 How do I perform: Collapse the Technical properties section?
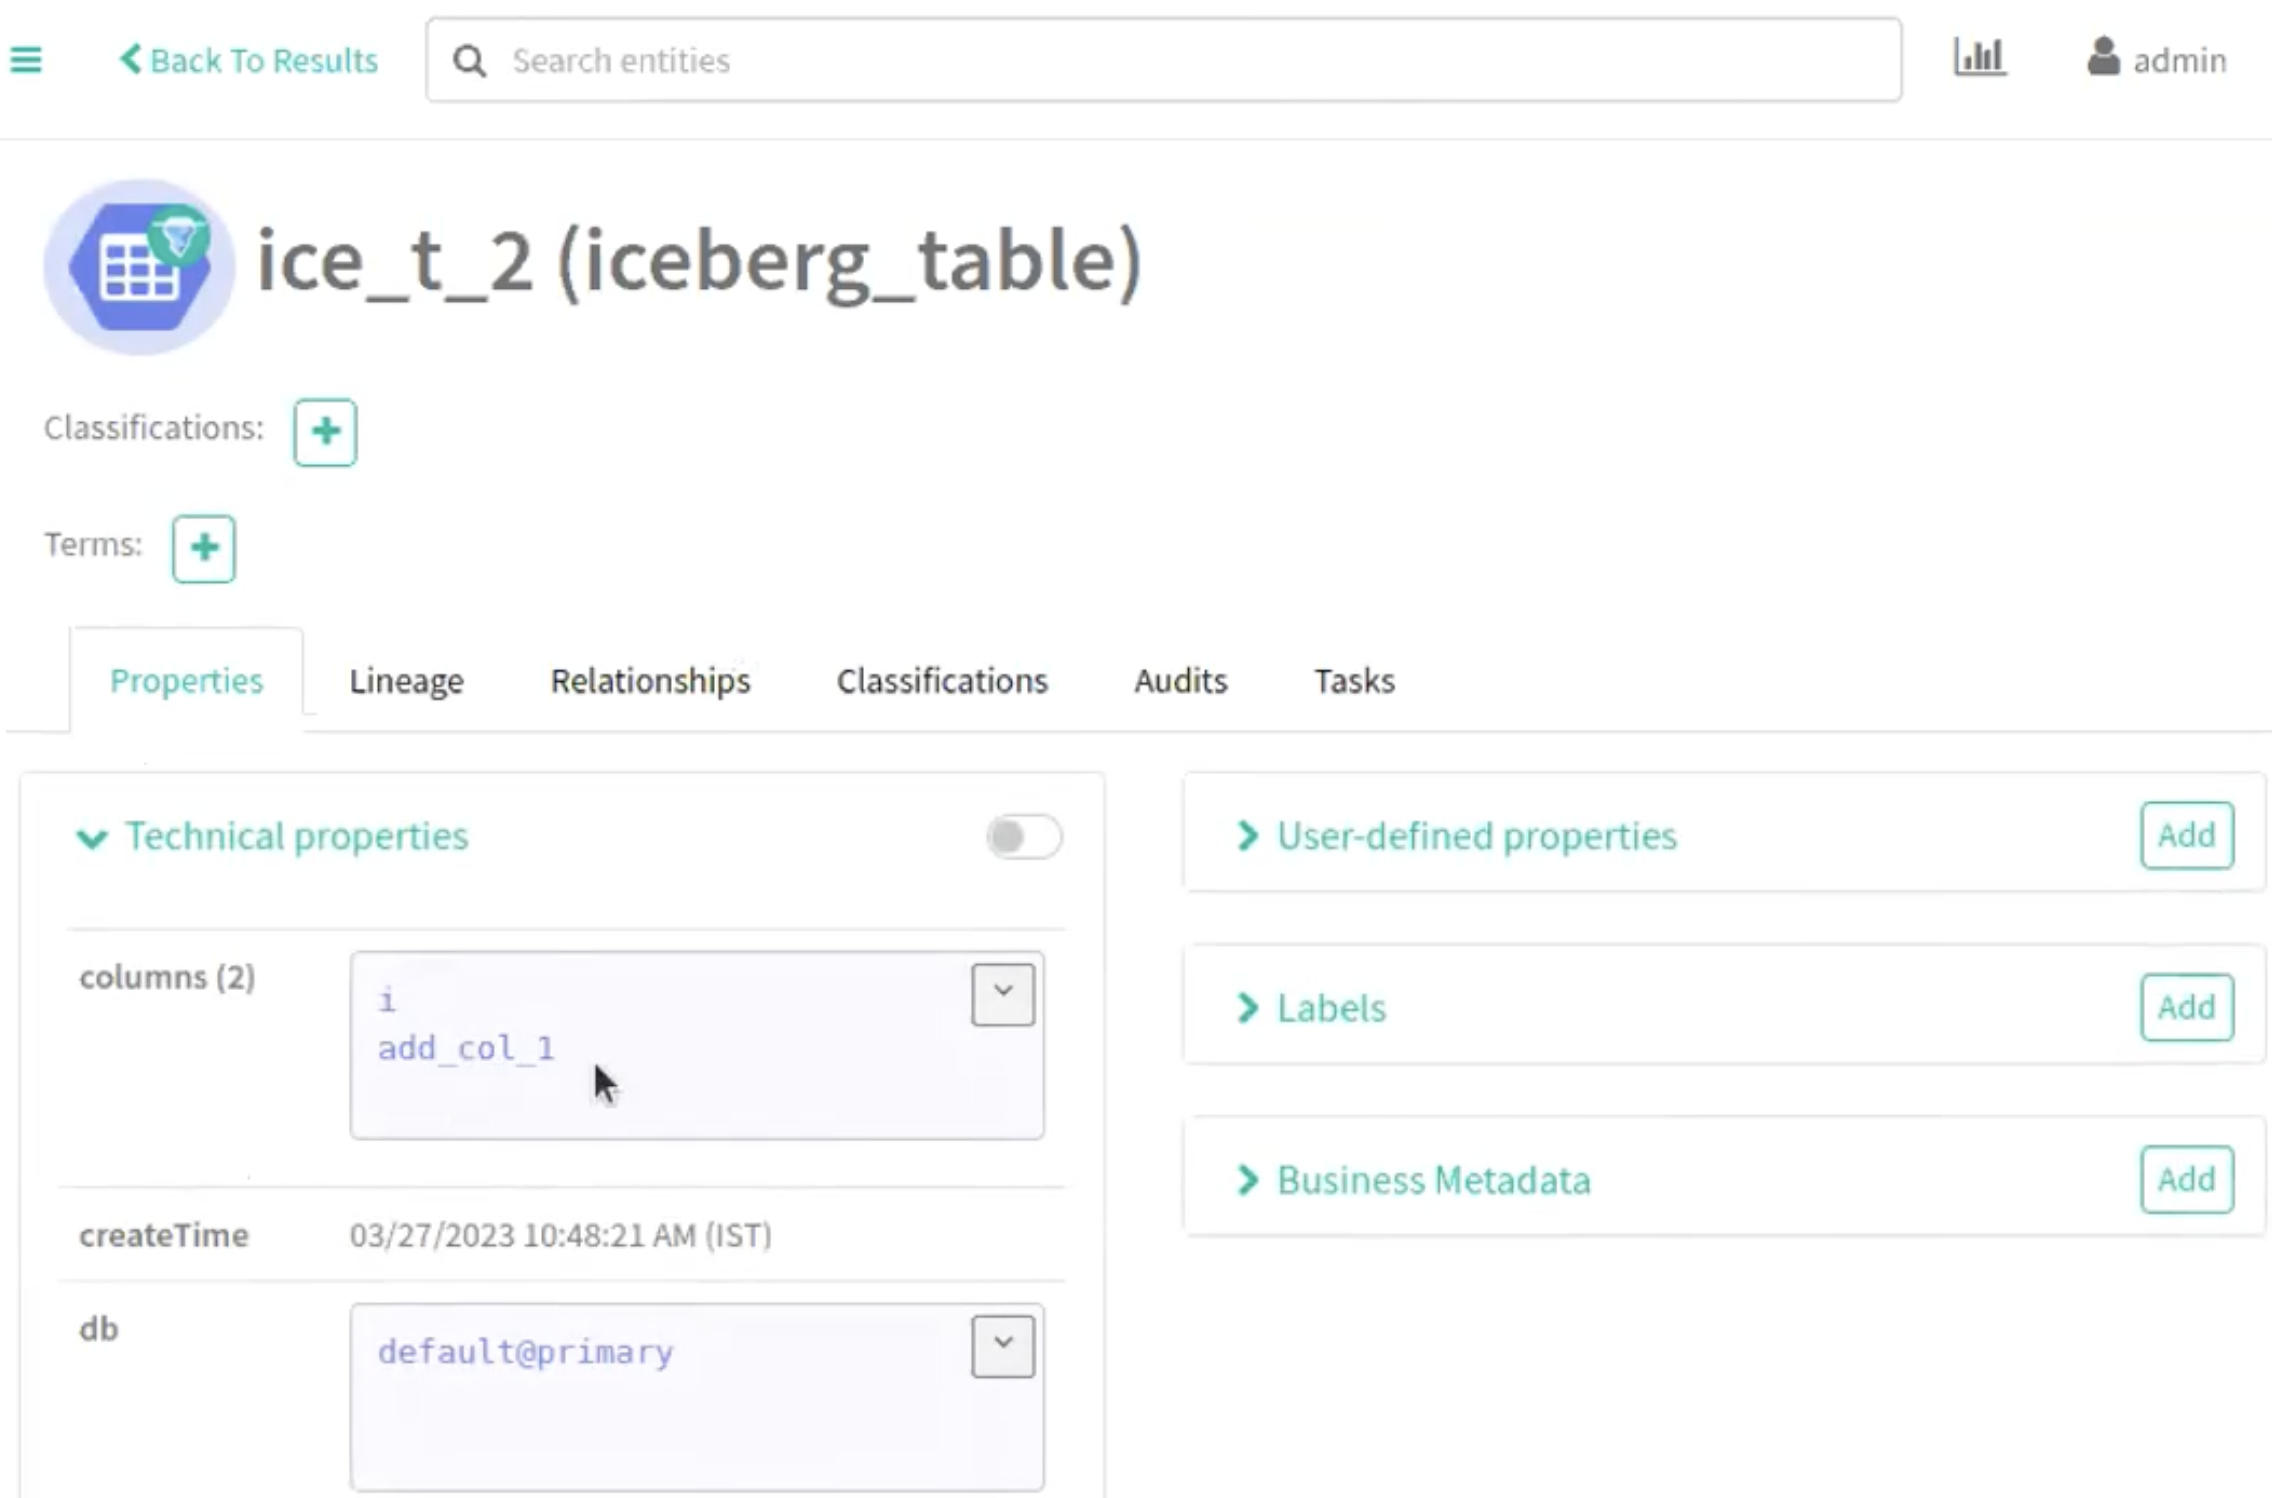tap(92, 837)
